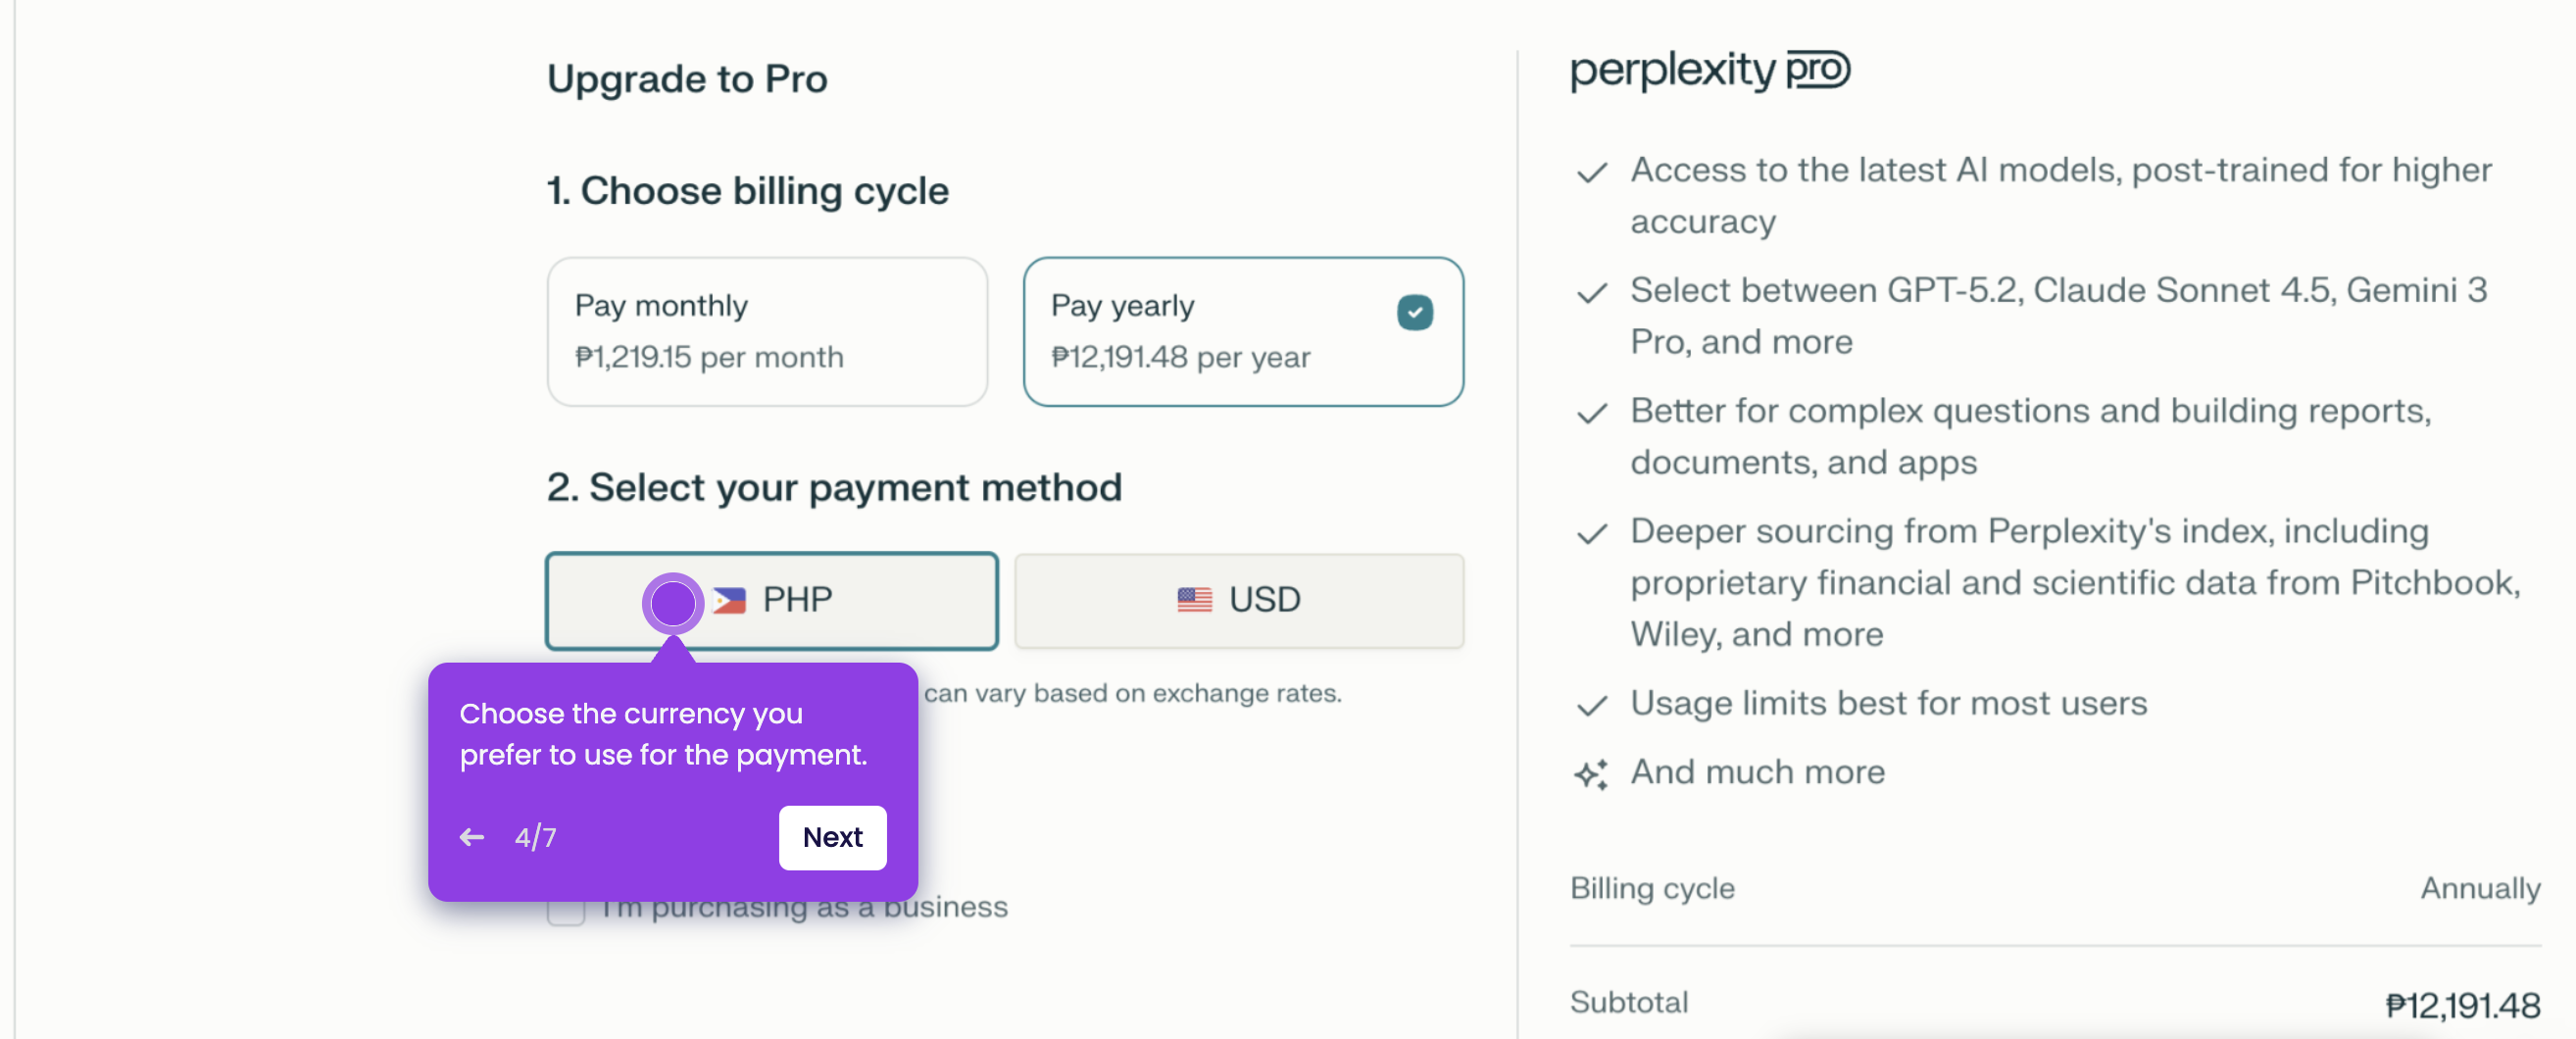Click the checkmark next to "Deeper sourcing from Perplexity's index"
This screenshot has width=2576, height=1039.
click(1591, 534)
